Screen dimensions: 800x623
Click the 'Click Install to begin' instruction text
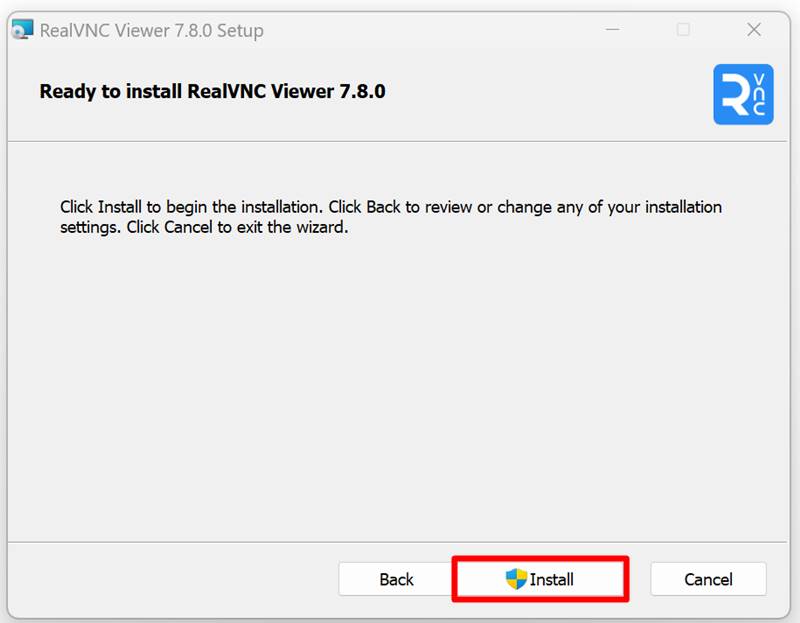coord(391,207)
